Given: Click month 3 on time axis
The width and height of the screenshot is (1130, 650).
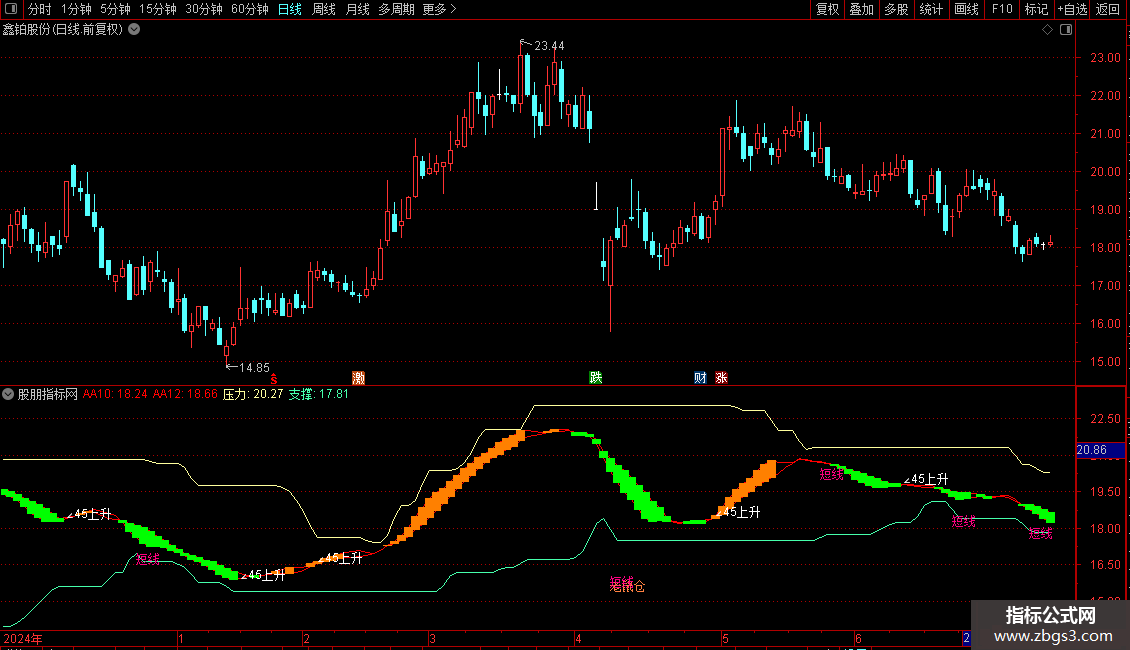Looking at the screenshot, I should point(432,638).
